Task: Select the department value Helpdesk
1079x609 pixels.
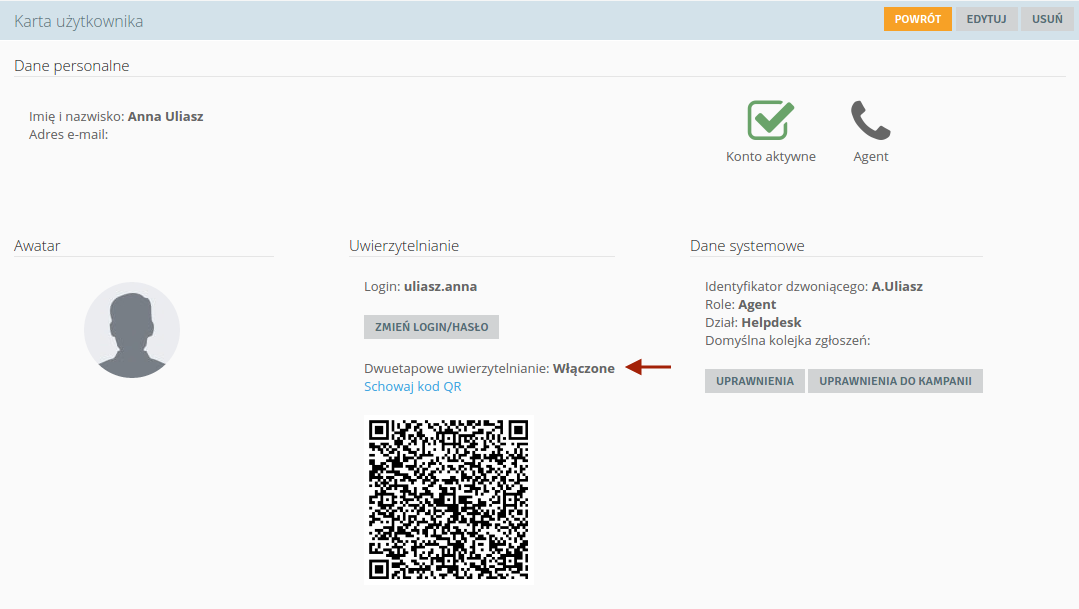Action: [771, 322]
